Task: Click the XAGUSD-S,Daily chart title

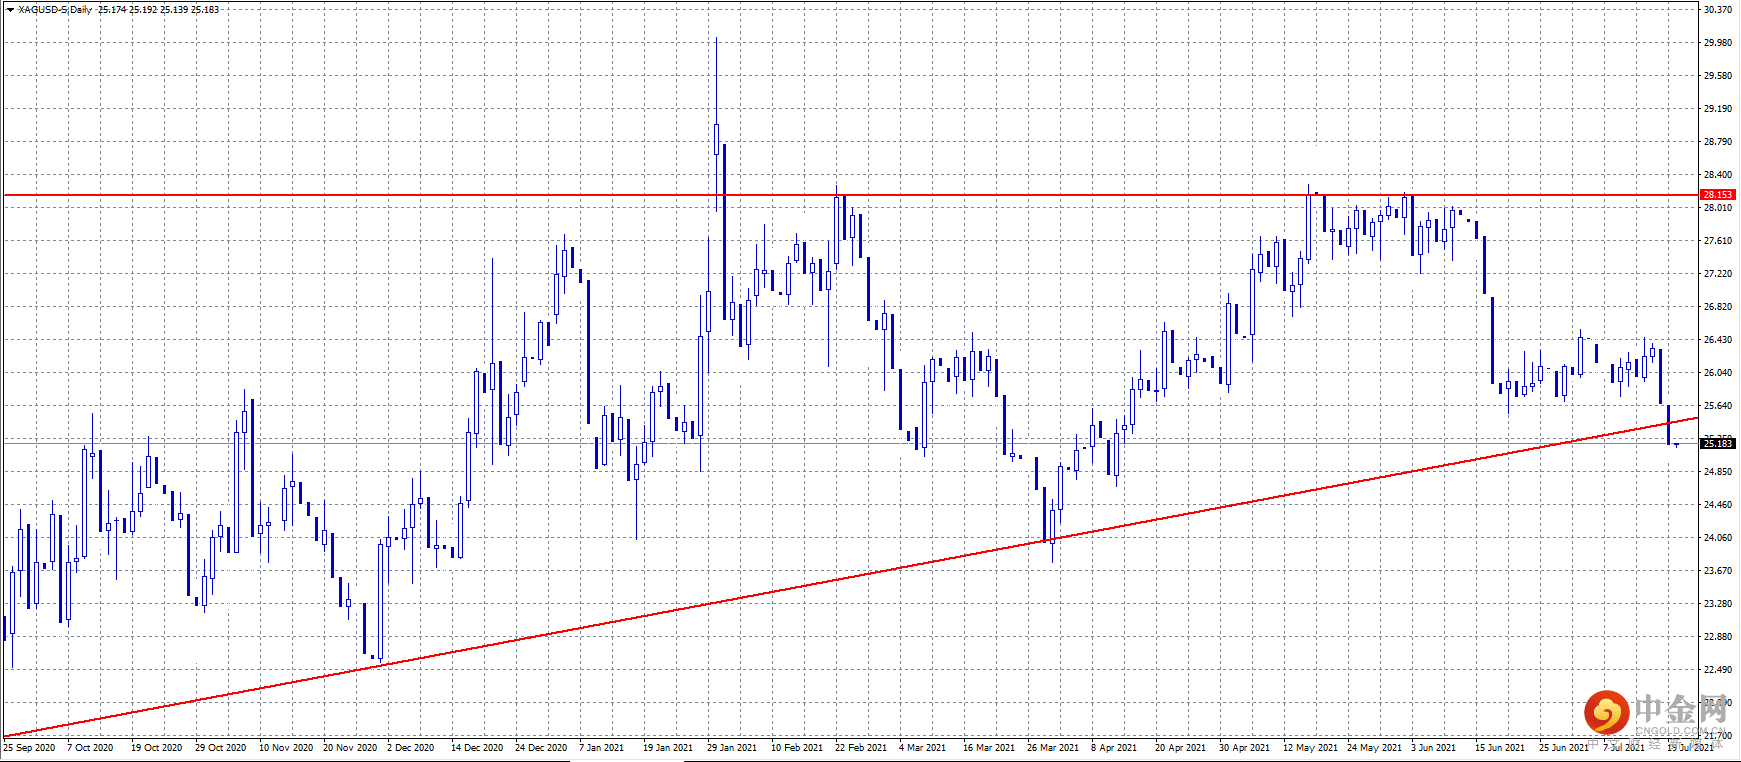Action: (55, 9)
